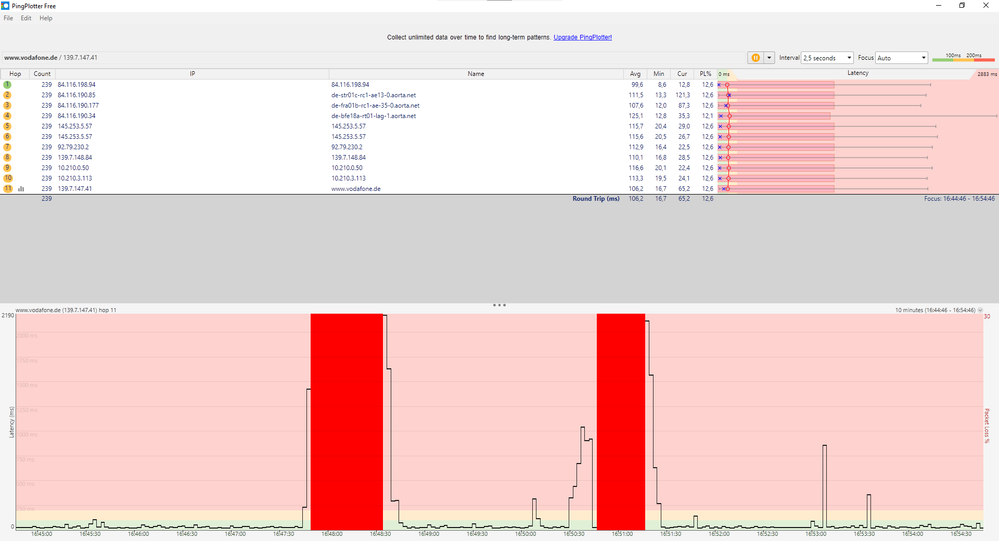The width and height of the screenshot is (999, 541).
Task: Click the panel splitter three-dot handle
Action: pos(499,305)
